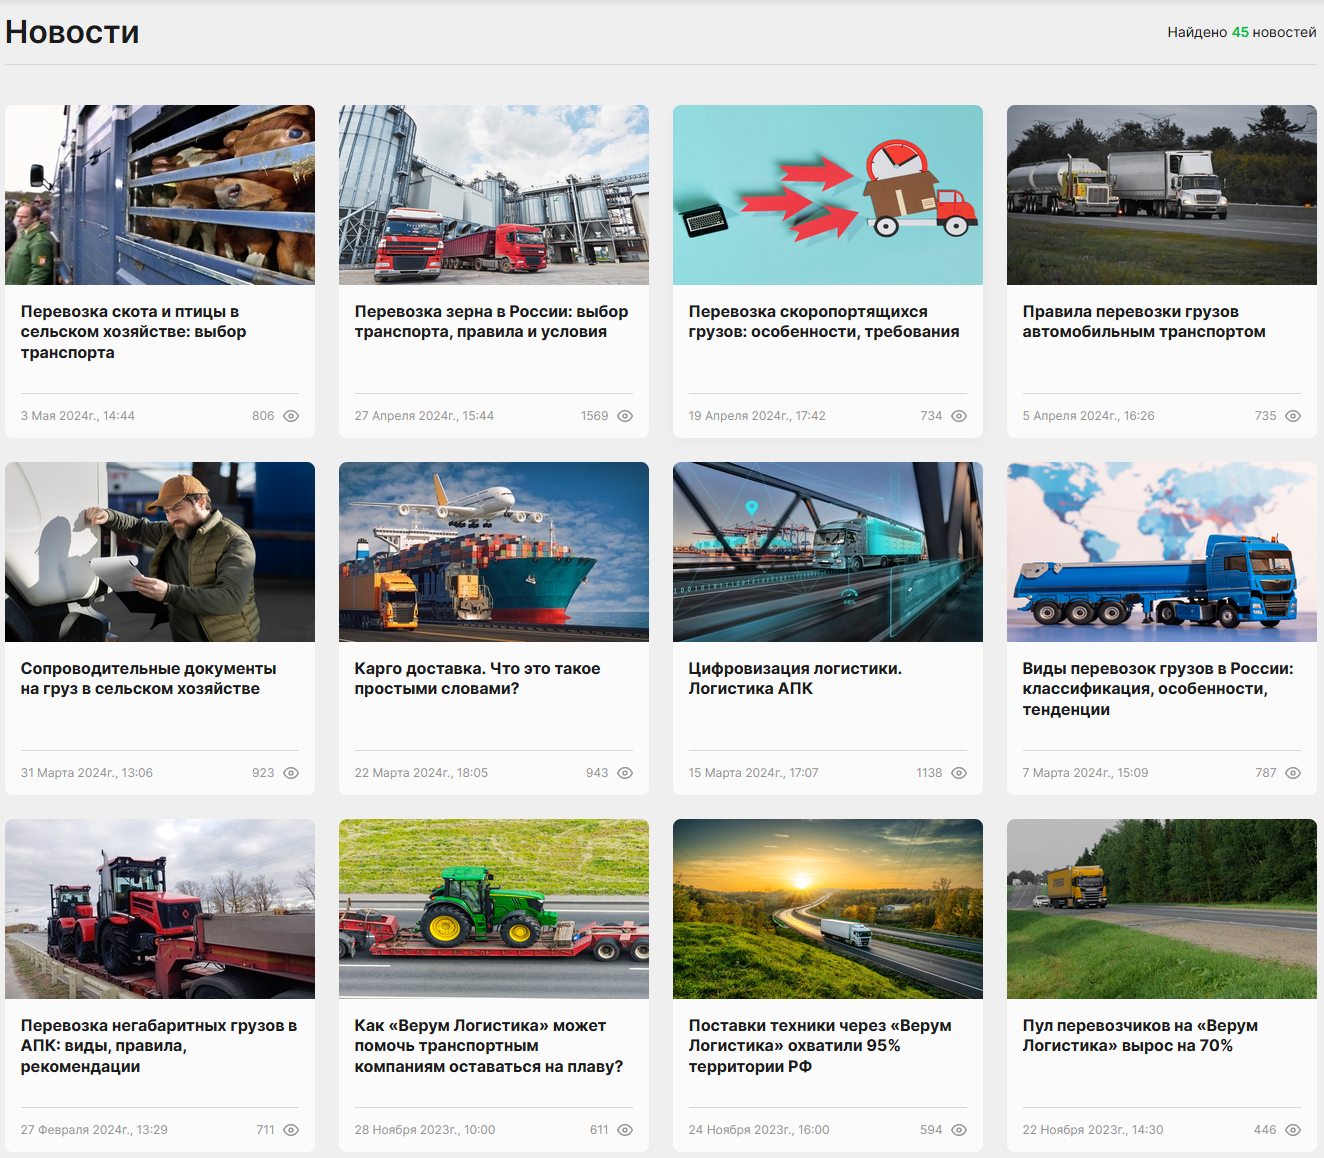This screenshot has width=1324, height=1158.
Task: Click the eye views icon beside 1138
Action: (x=959, y=773)
